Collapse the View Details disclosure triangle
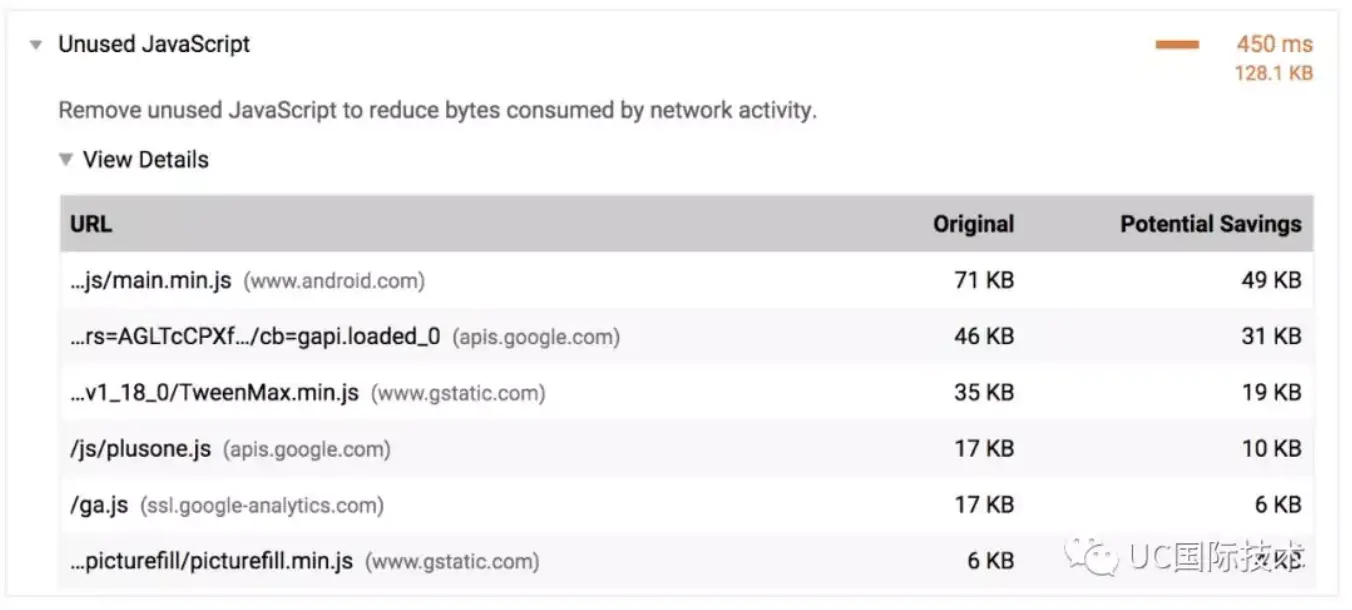Screen dimensions: 1352x610 (66, 160)
